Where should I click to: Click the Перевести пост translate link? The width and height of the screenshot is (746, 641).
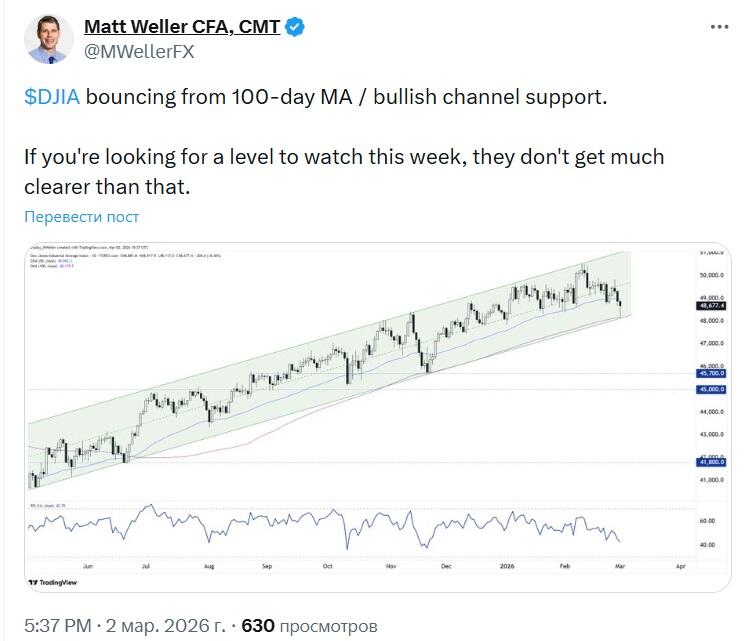(x=82, y=216)
